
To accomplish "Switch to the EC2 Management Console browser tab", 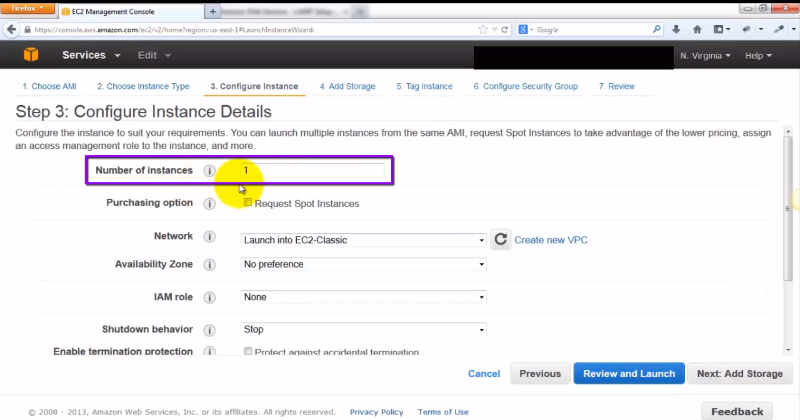I will pos(130,11).
